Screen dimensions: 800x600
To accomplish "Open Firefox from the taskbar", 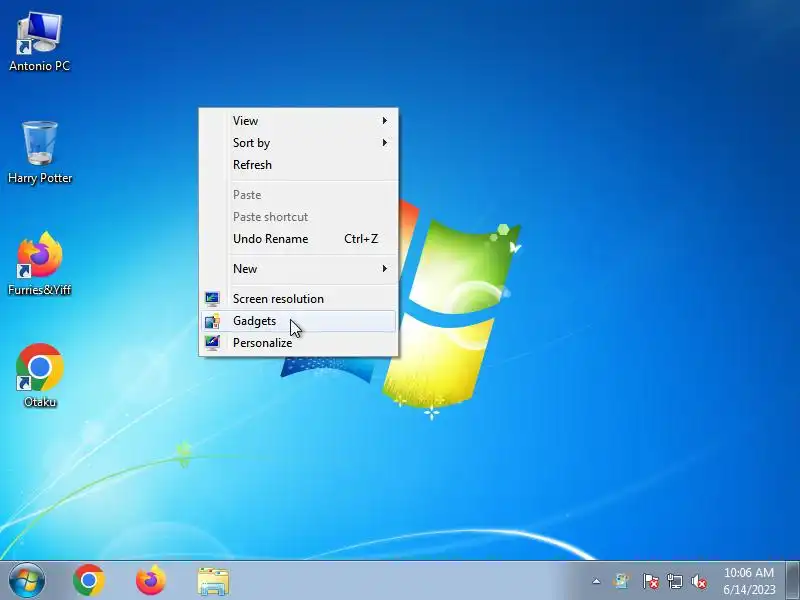I will [151, 581].
